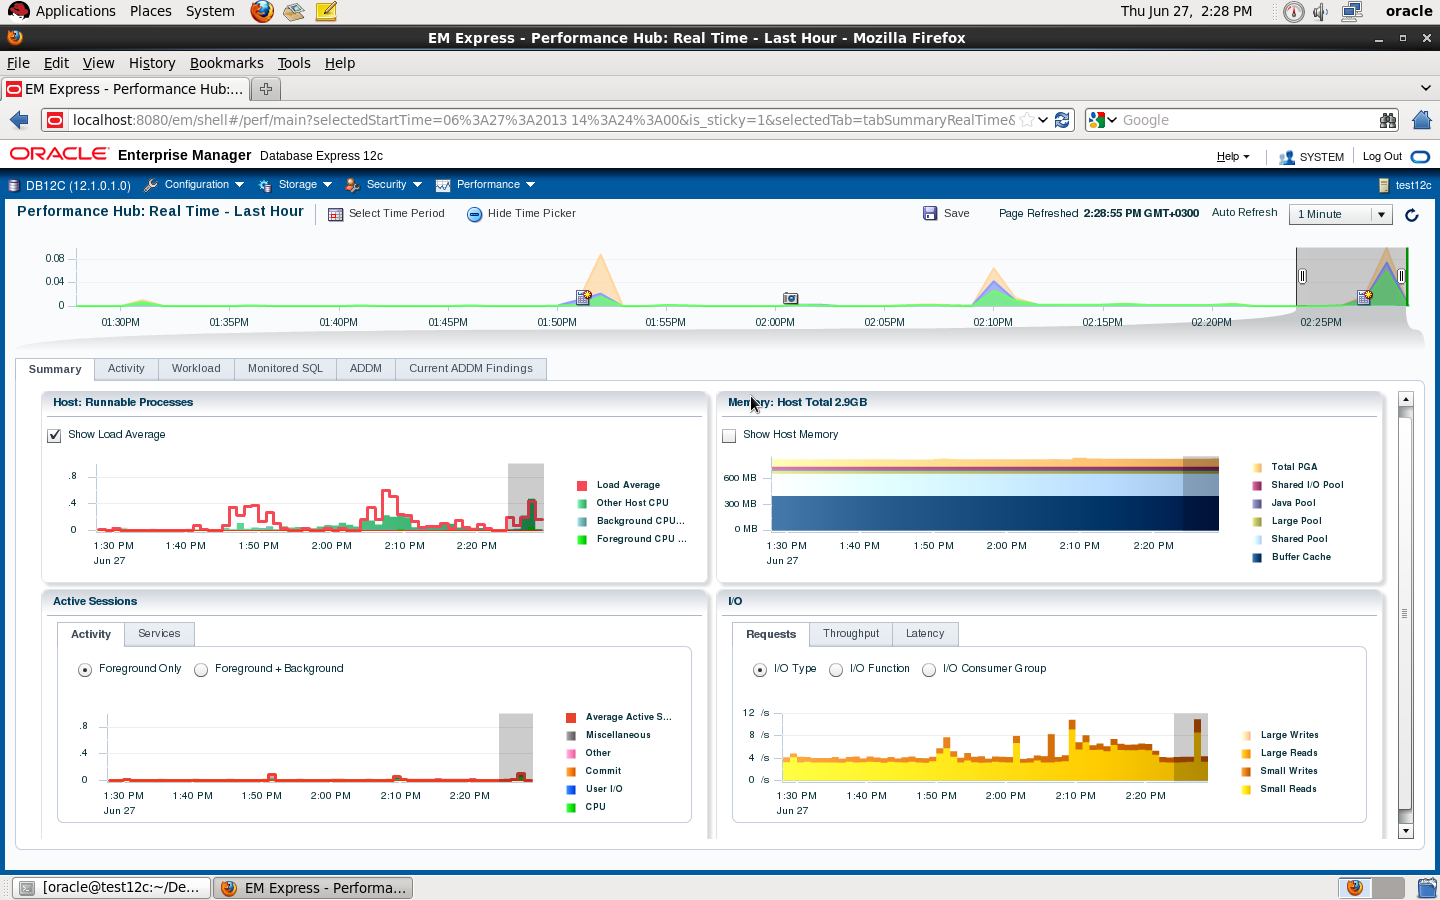Click the Log Out link
Screen dimensions: 1440x900
pos(1382,157)
